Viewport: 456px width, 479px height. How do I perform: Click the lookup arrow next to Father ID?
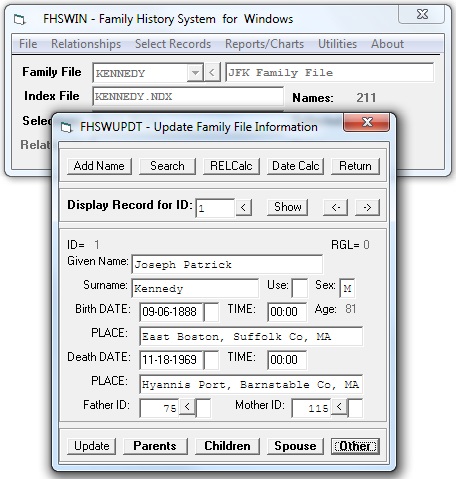(187, 407)
